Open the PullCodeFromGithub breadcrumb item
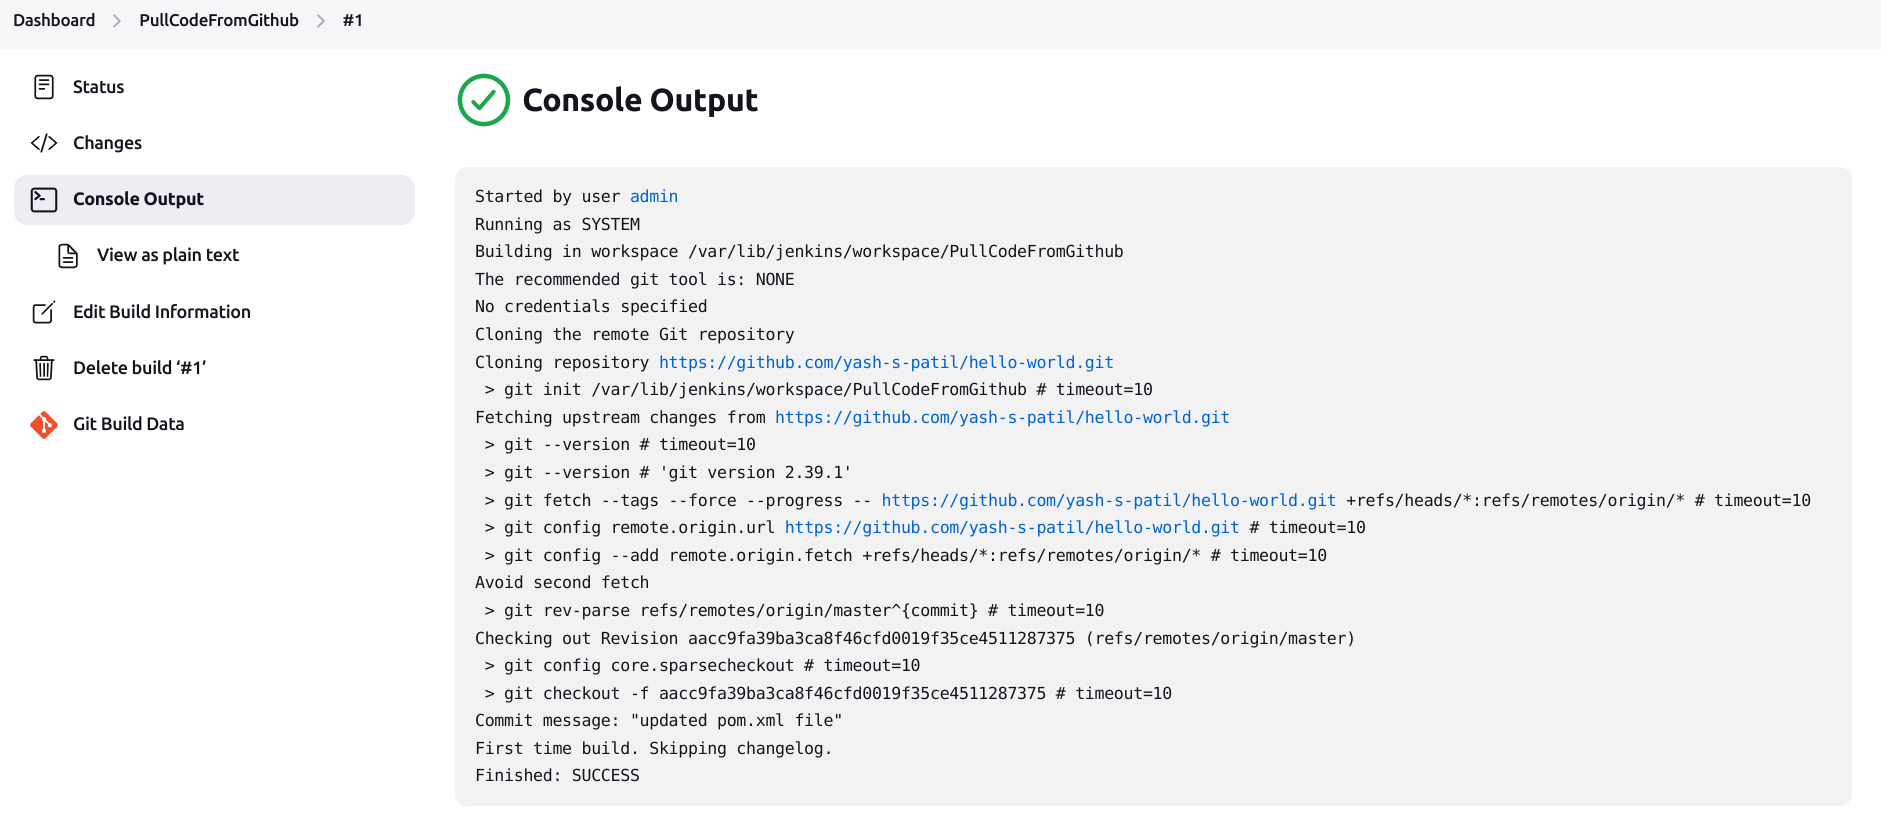 coord(218,19)
